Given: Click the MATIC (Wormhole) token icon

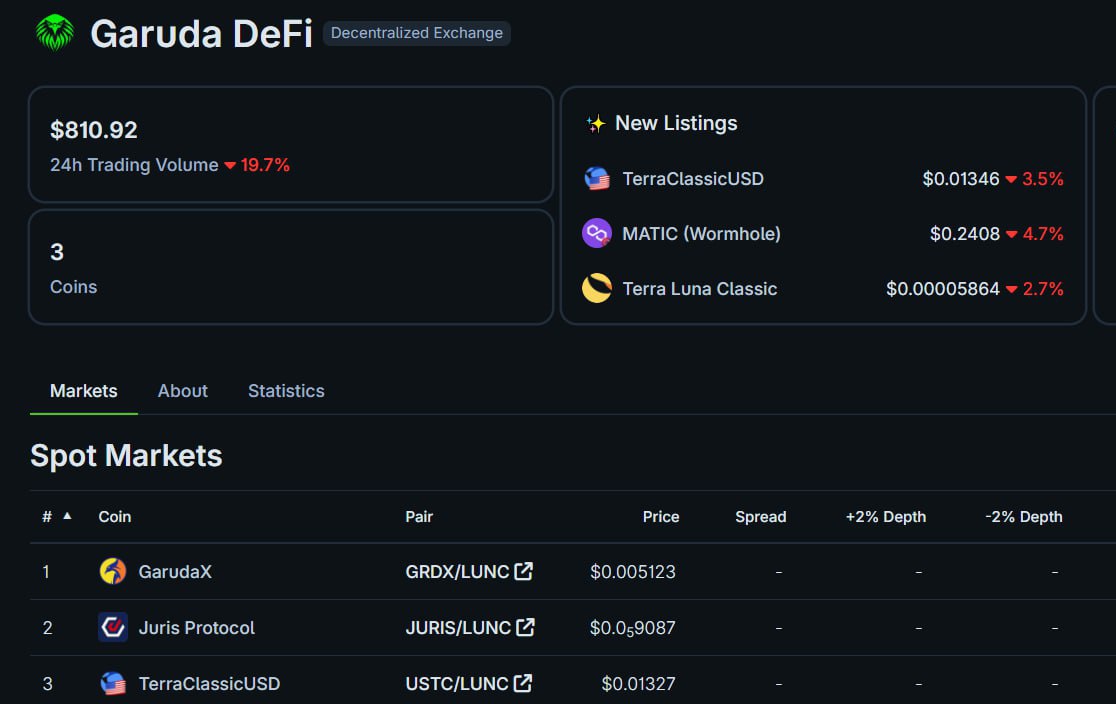Looking at the screenshot, I should 597,233.
